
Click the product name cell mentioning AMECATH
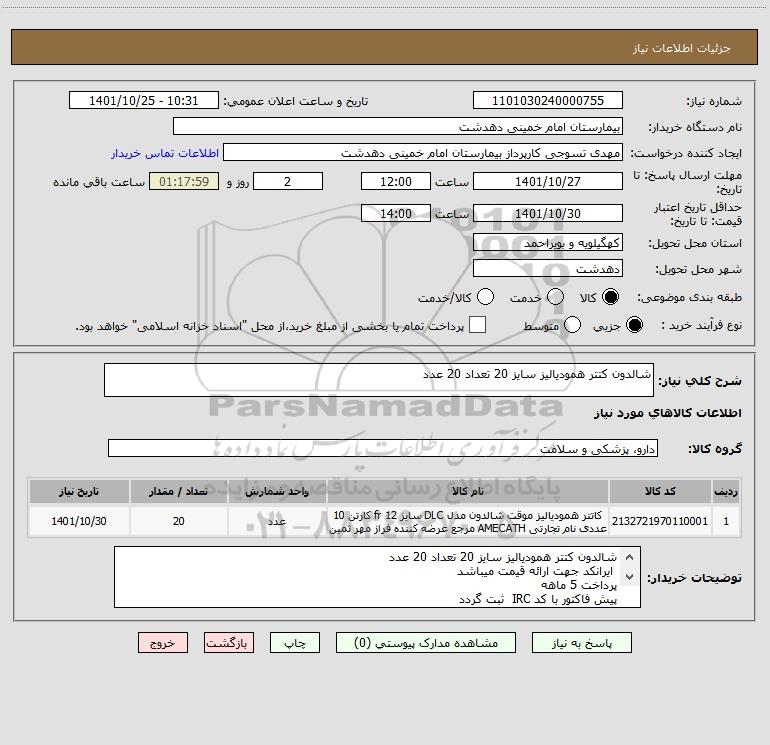coord(468,521)
